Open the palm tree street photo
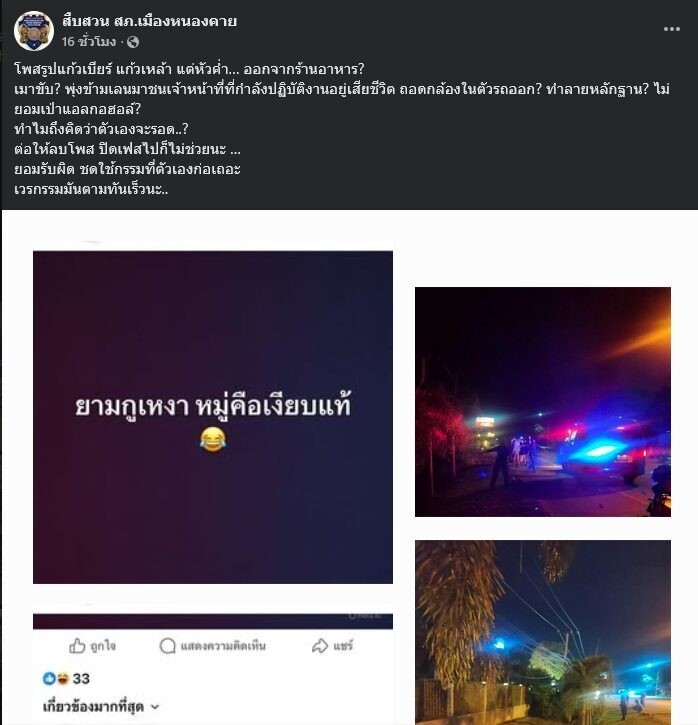This screenshot has height=725, width=698. click(543, 632)
